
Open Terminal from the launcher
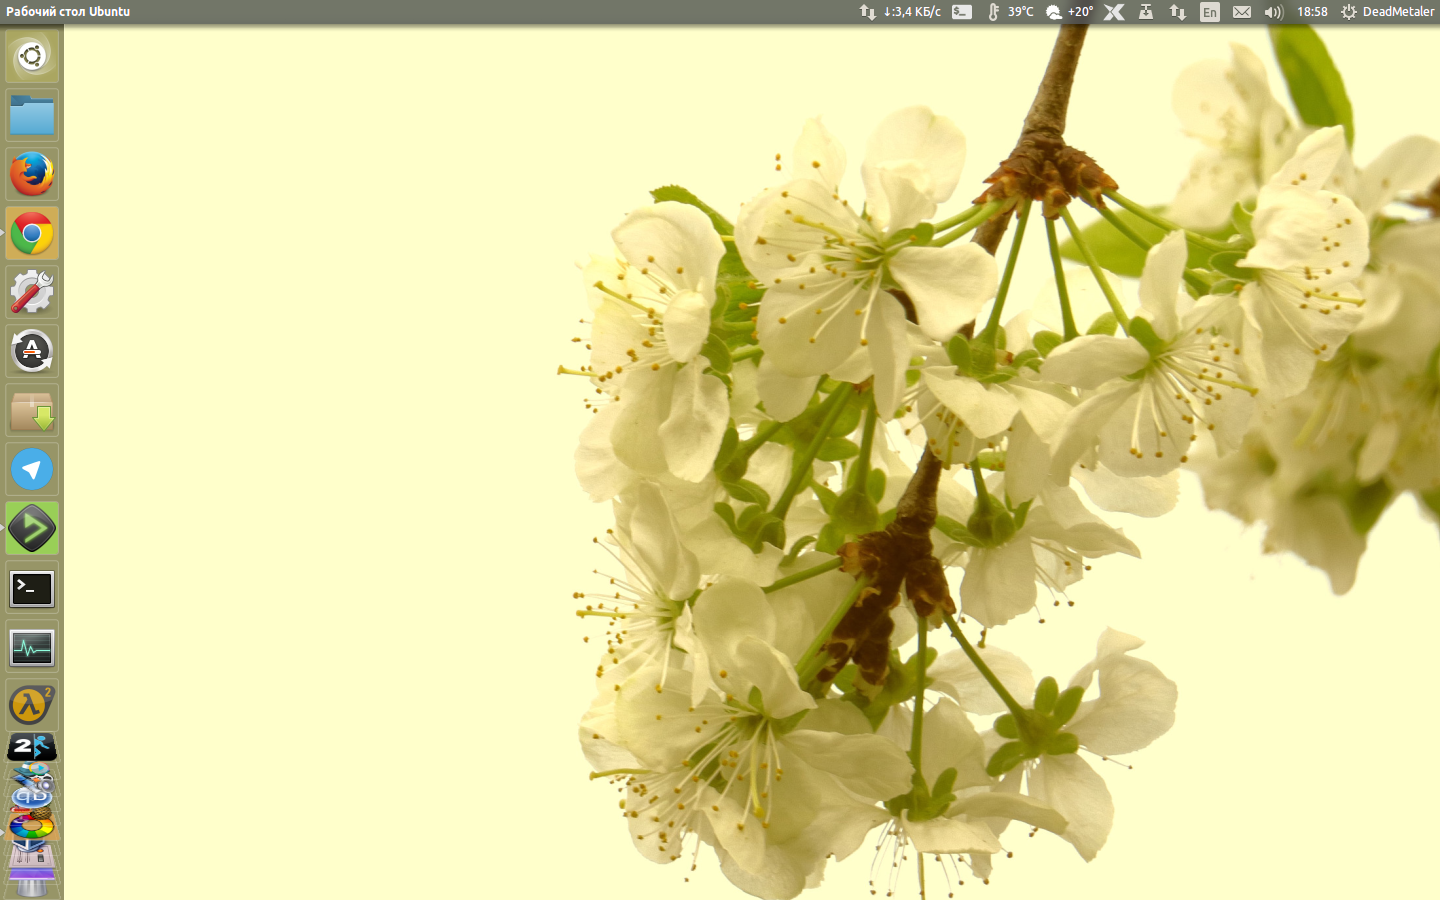coord(32,589)
